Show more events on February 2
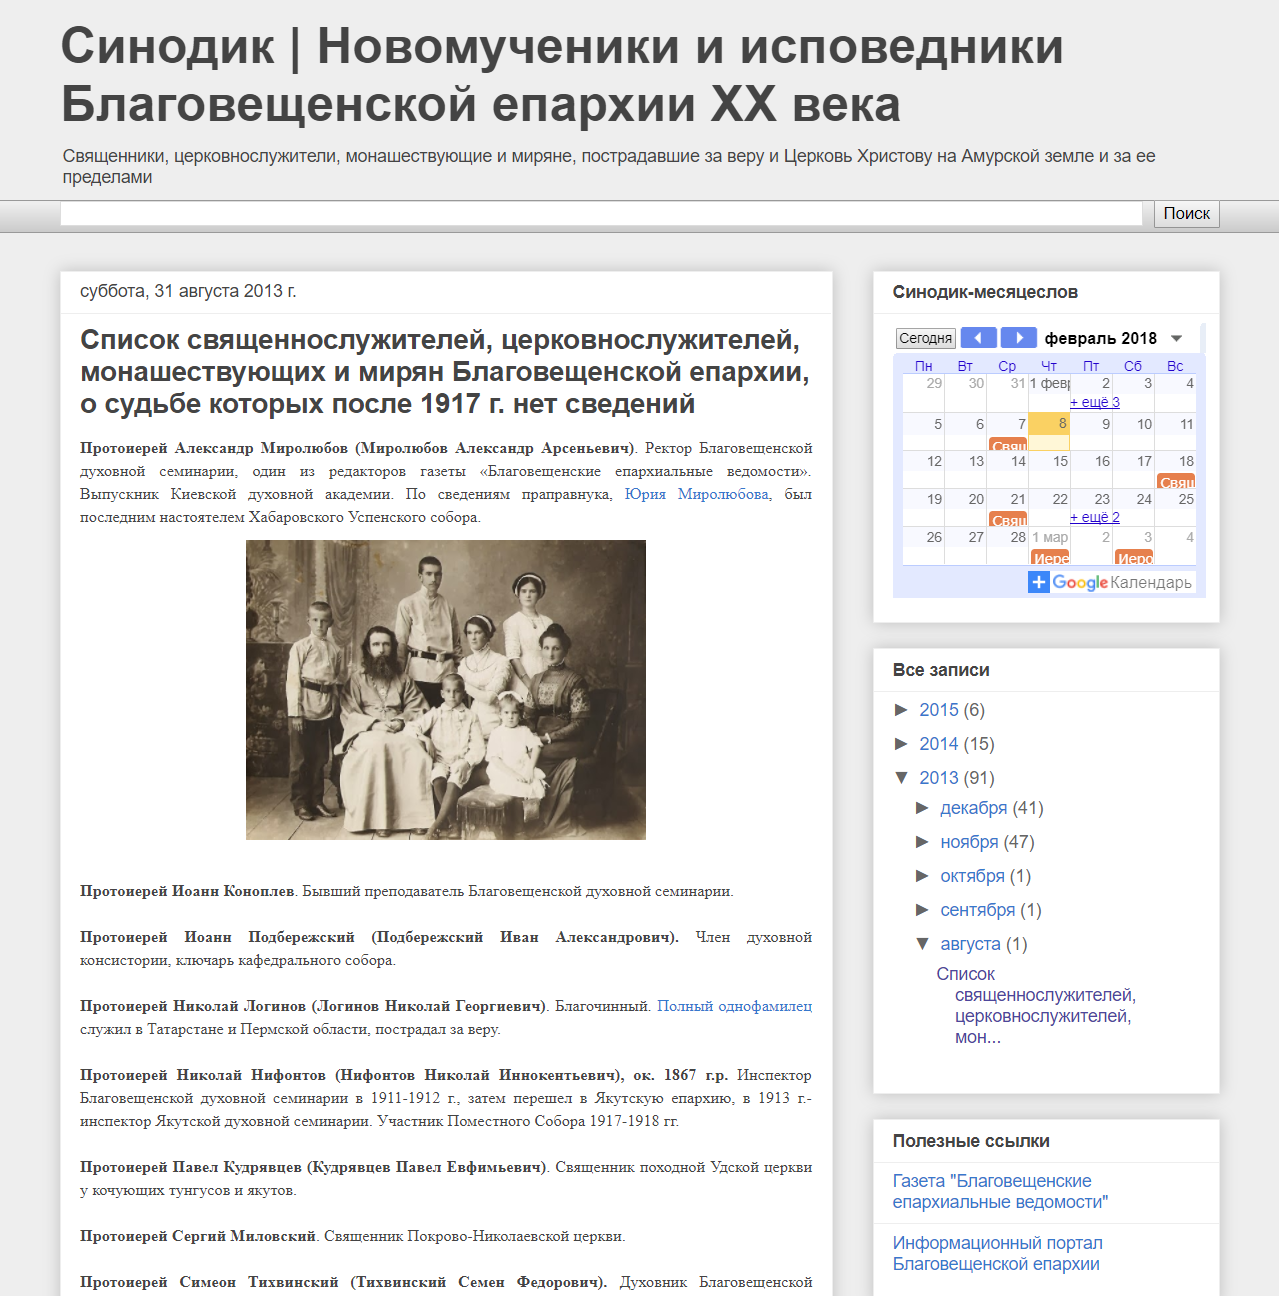The image size is (1279, 1296). point(1095,402)
